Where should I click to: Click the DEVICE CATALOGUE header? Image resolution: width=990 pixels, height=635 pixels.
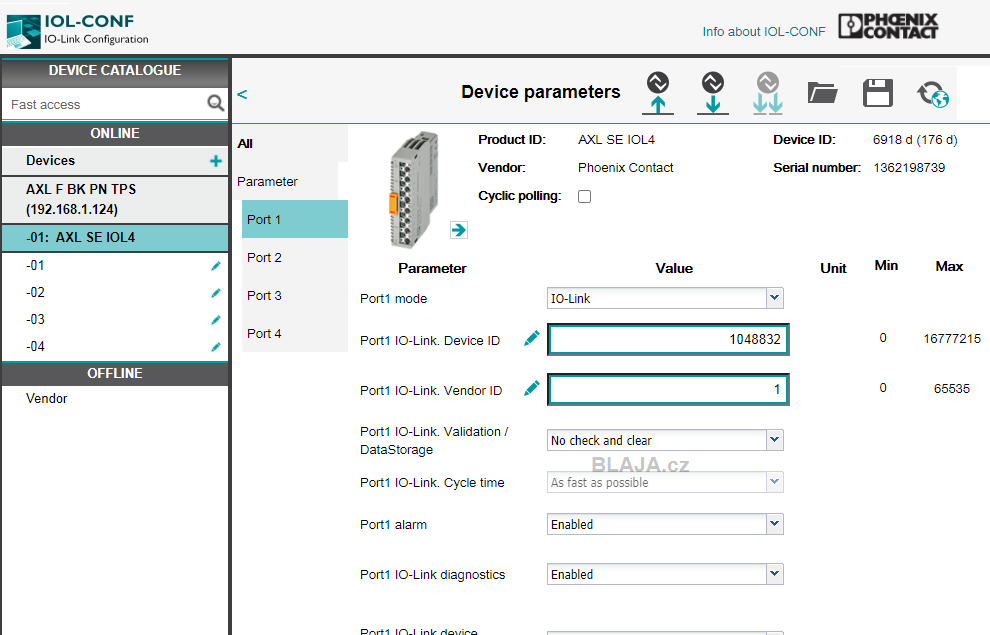coord(115,71)
